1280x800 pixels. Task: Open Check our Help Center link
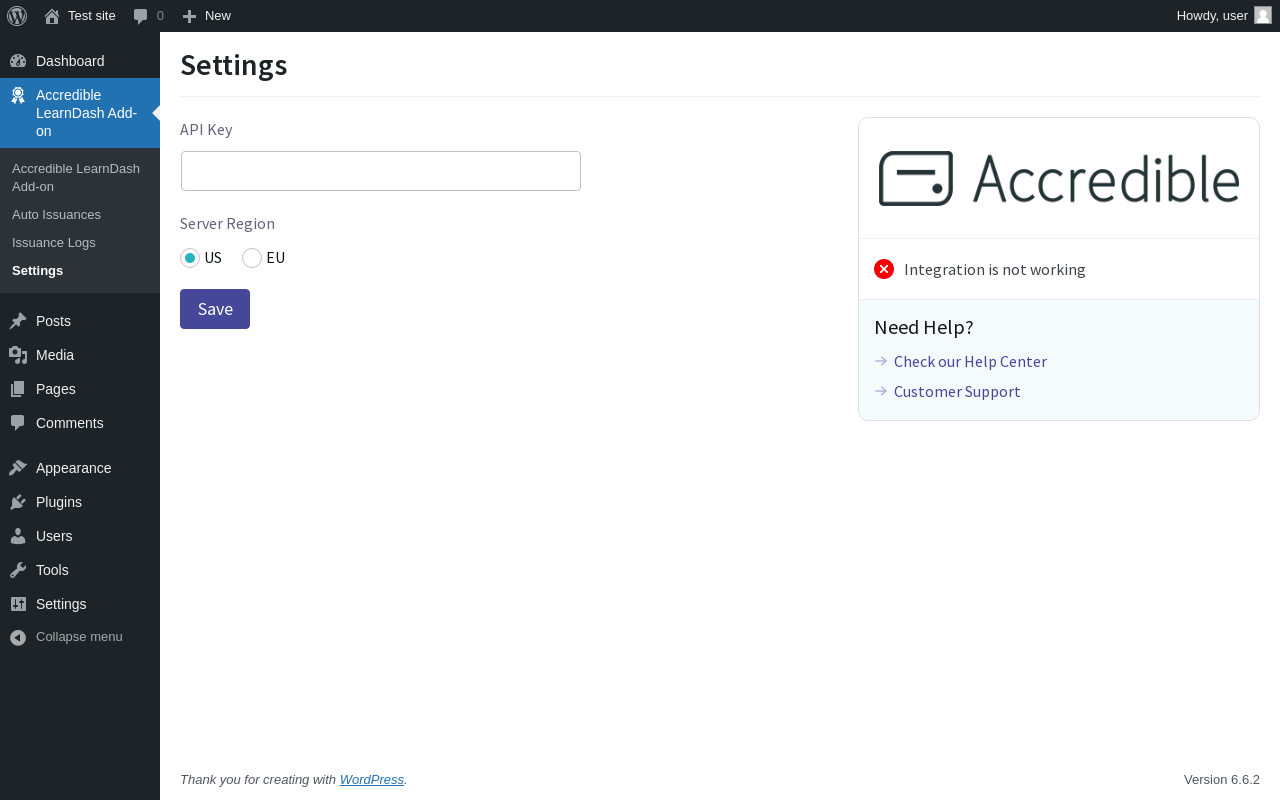click(x=970, y=361)
